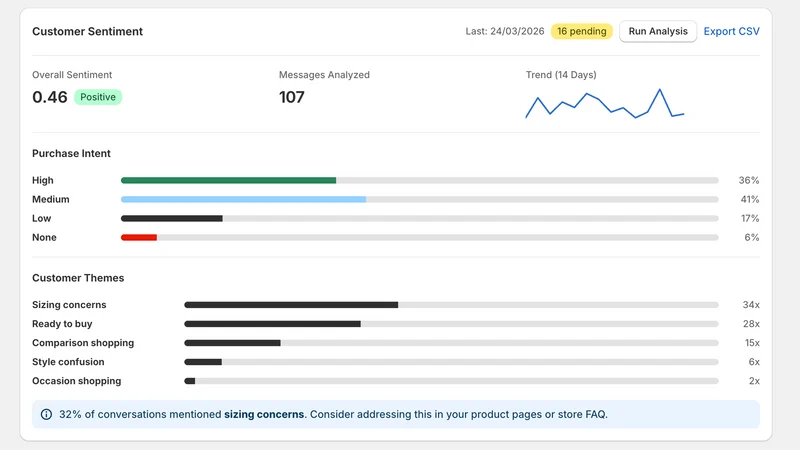
Task: Click the High intent row label
Action: pos(42,180)
